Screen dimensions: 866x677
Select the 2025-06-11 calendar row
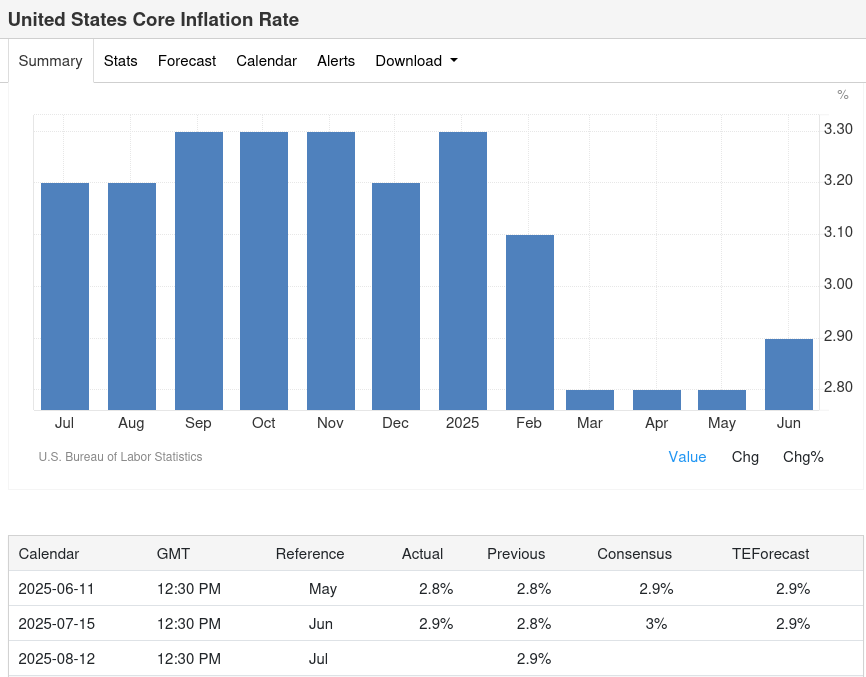57,589
